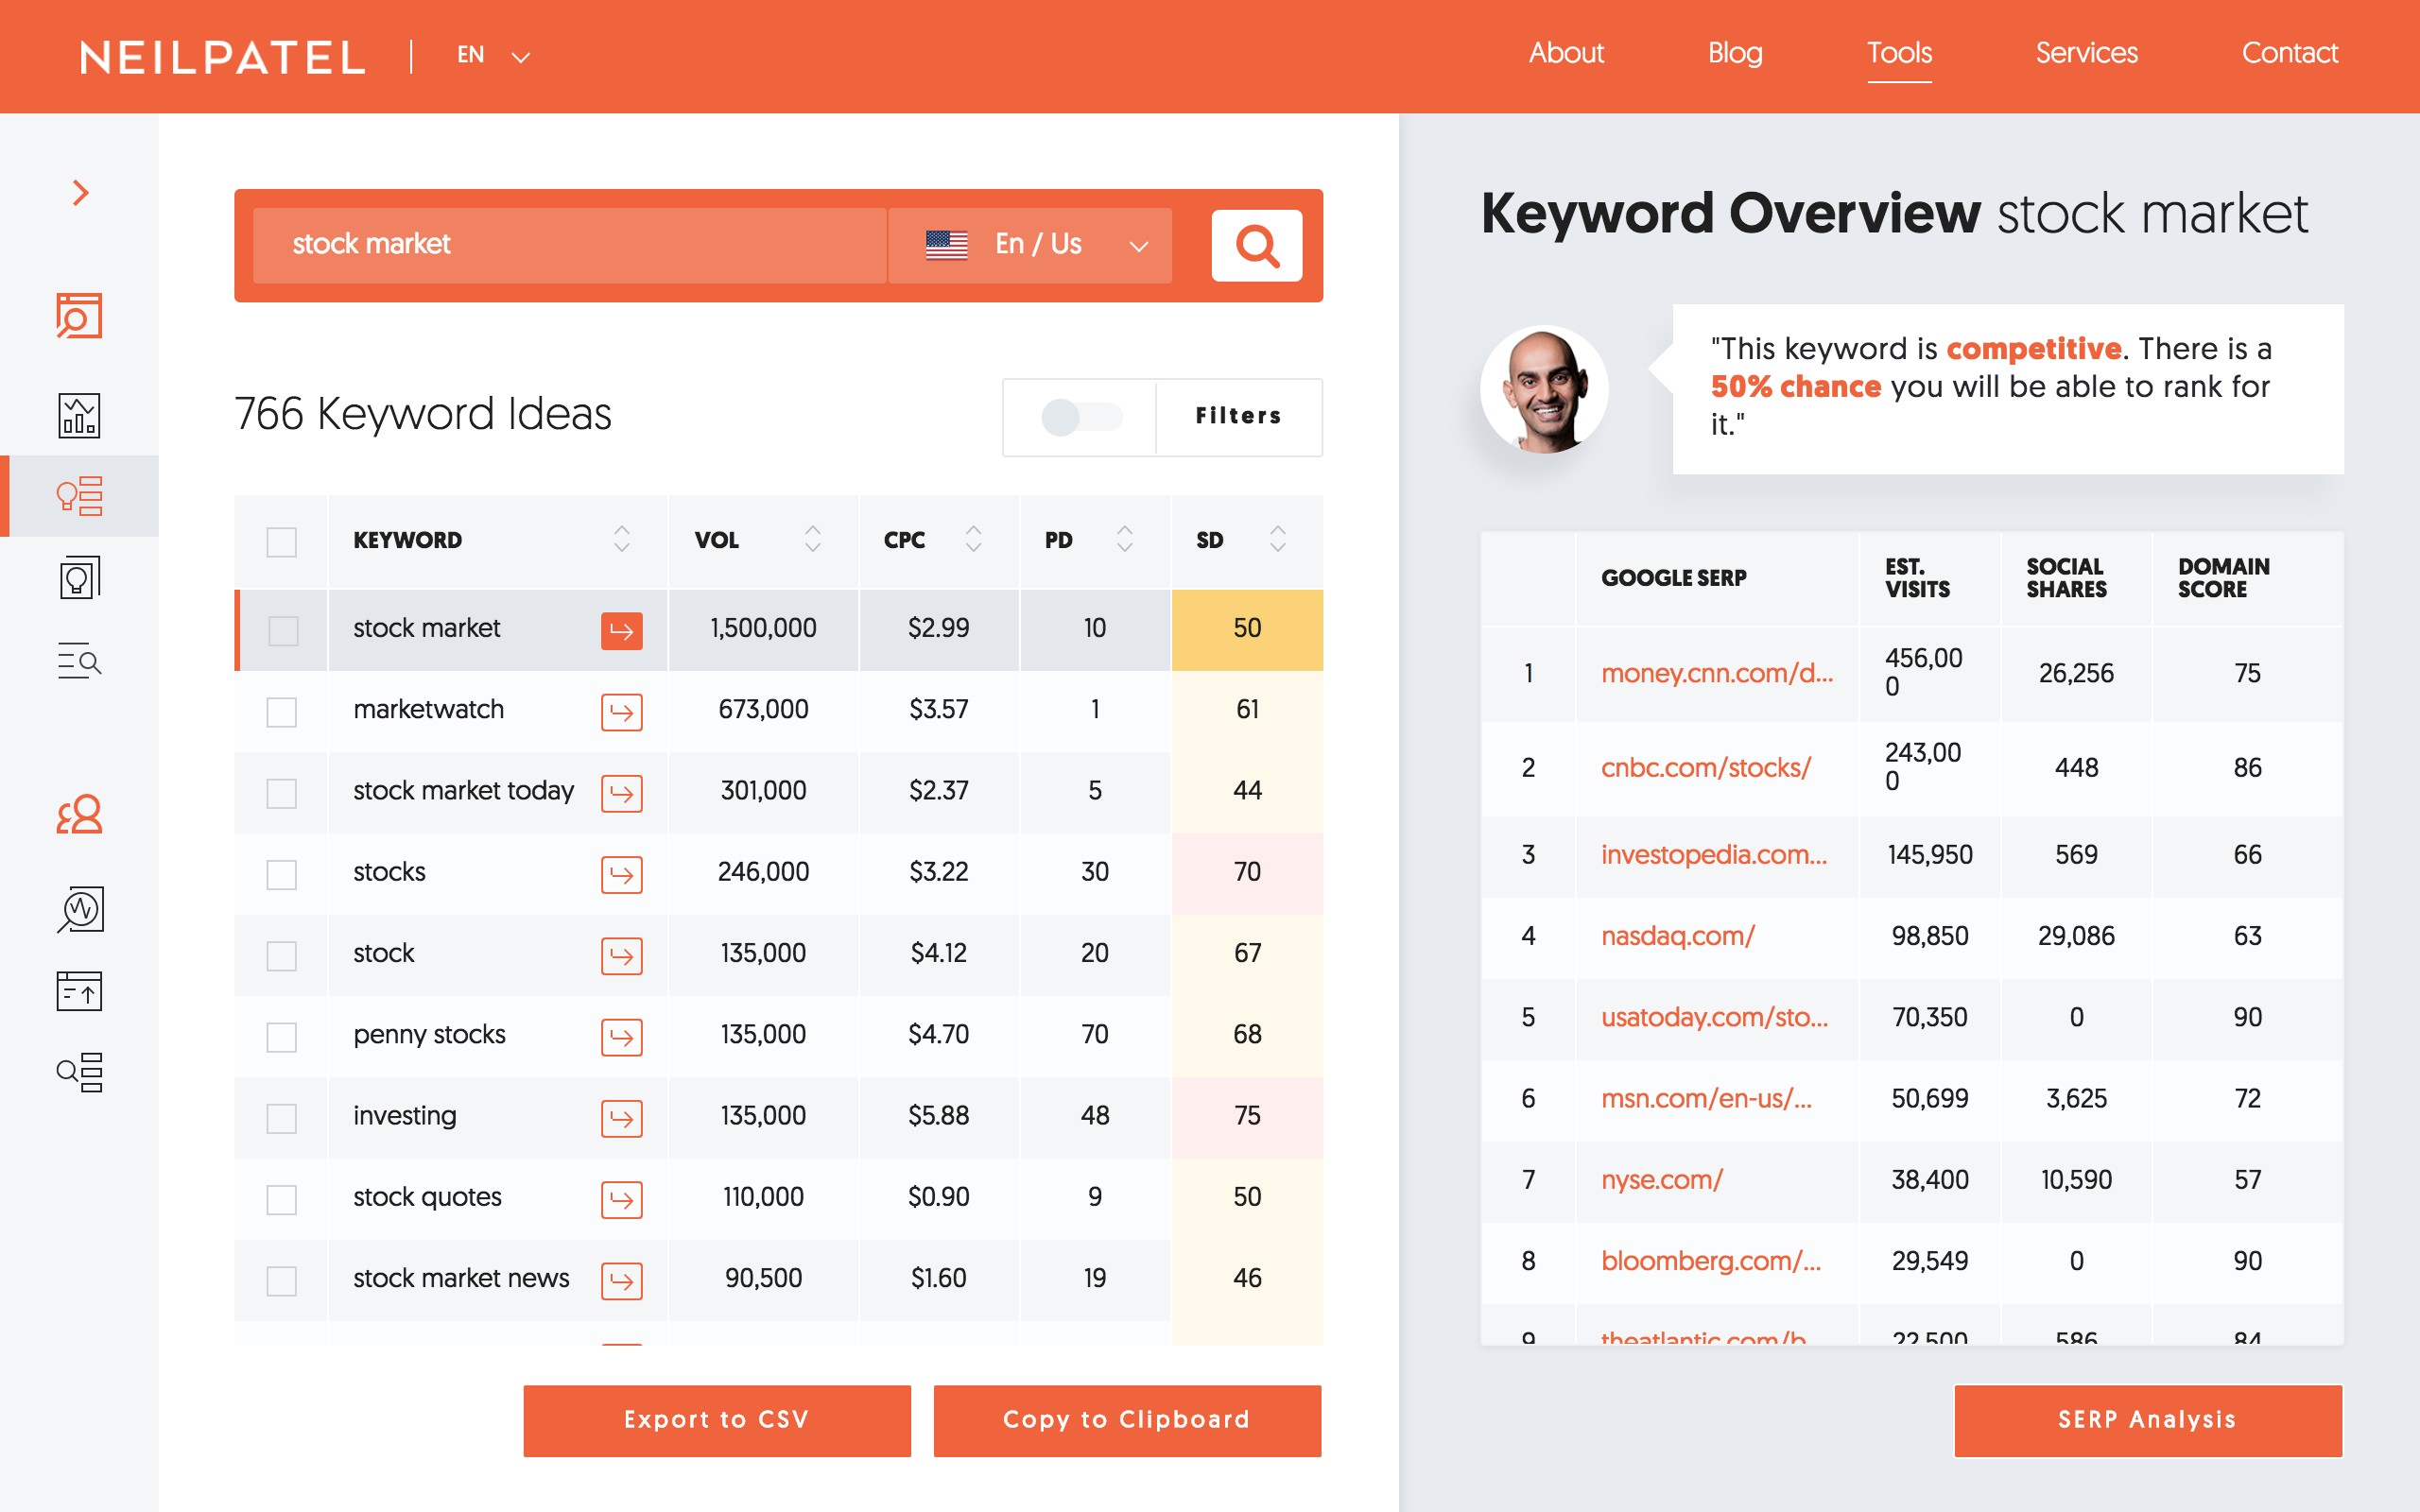This screenshot has height=1512, width=2420.
Task: Expand the EN language selector in header
Action: click(492, 55)
